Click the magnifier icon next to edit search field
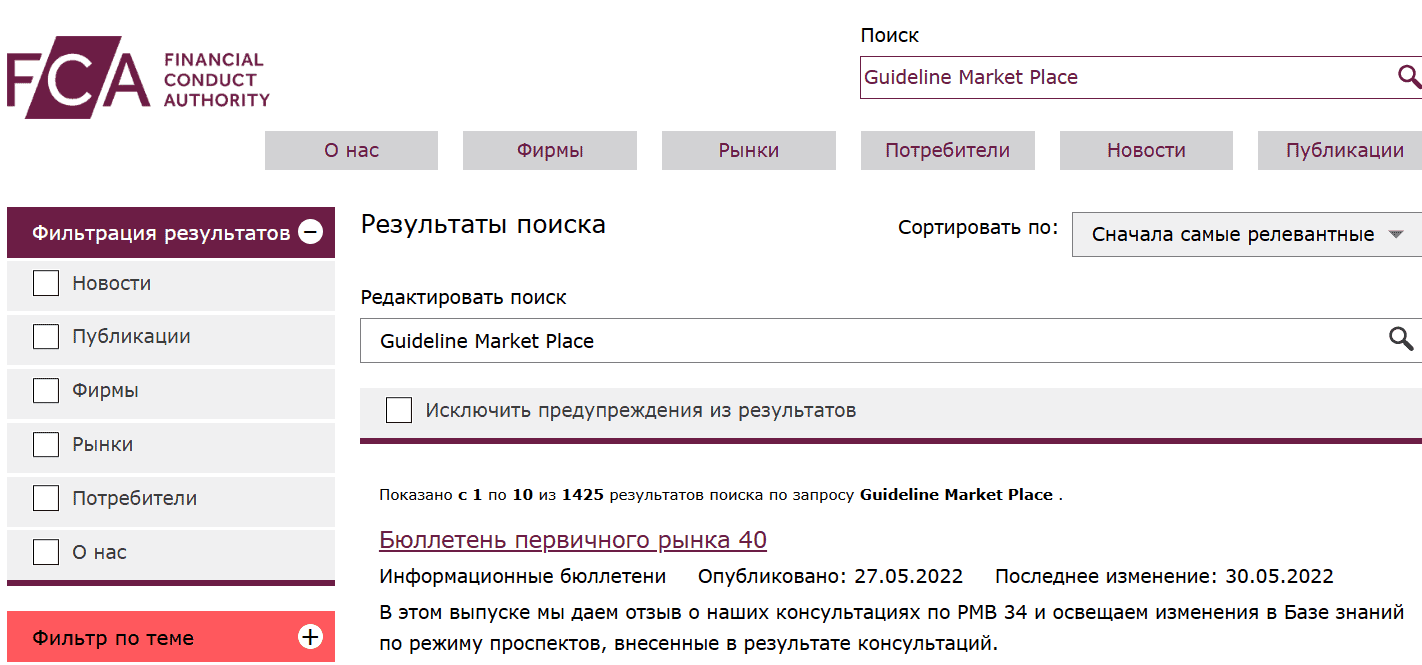The image size is (1422, 665). (x=1399, y=340)
